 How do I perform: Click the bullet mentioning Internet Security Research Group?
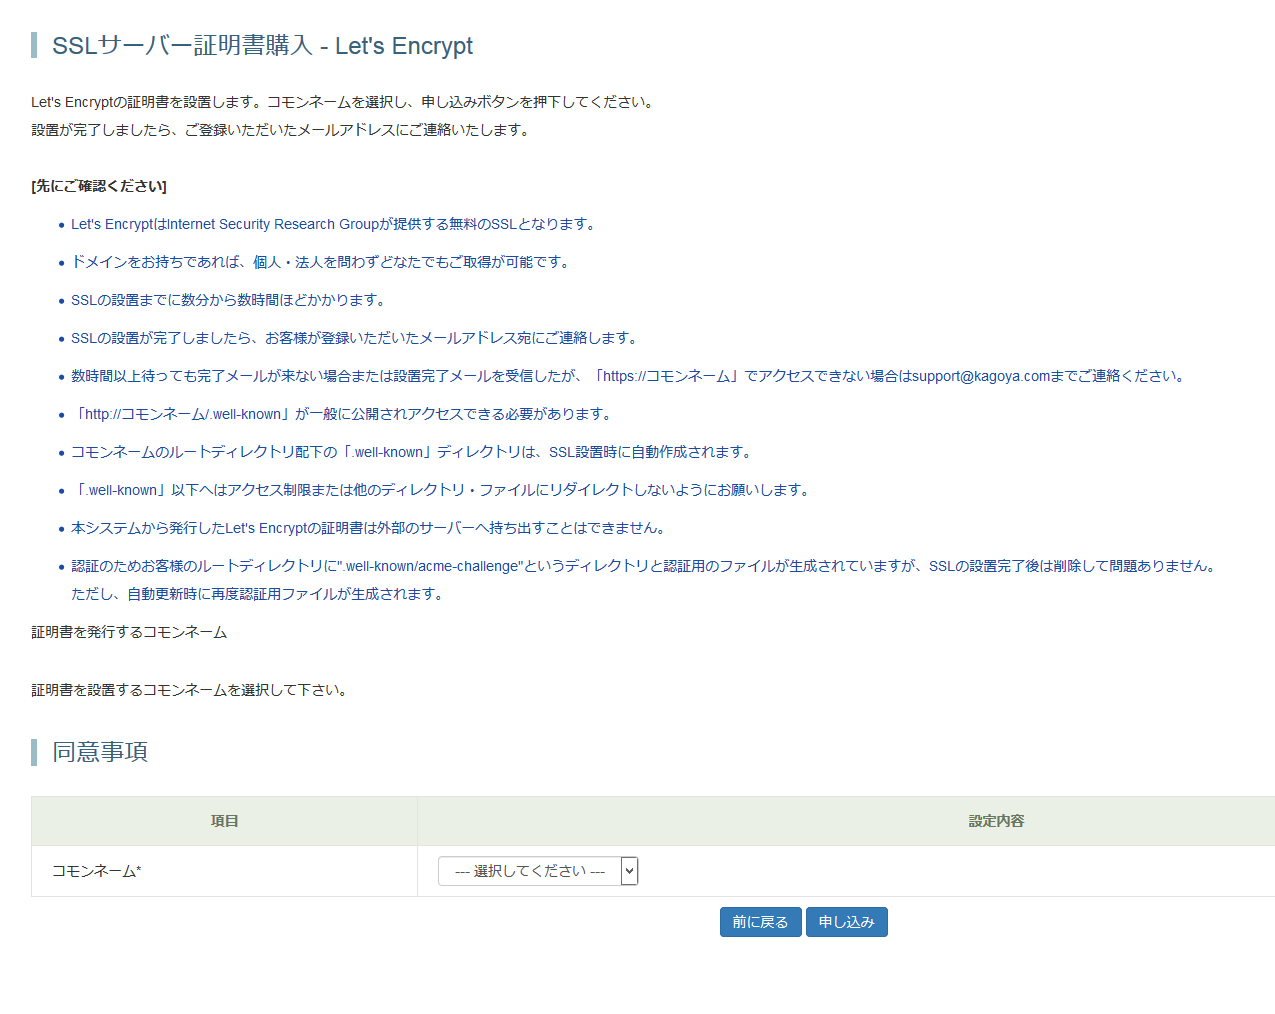[335, 224]
